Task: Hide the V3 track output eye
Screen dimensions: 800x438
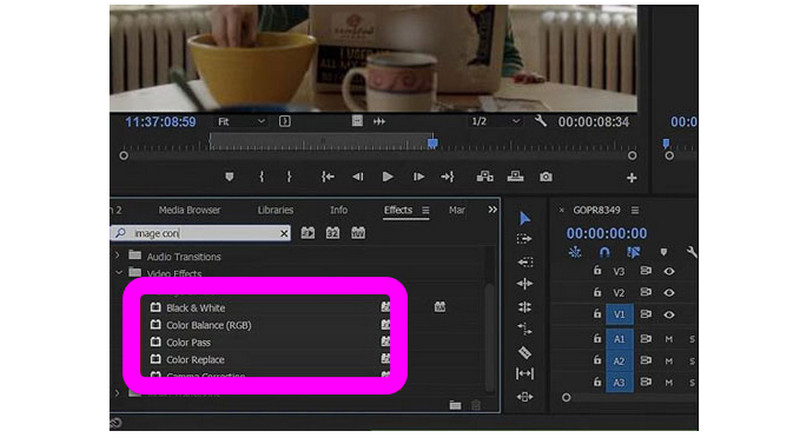Action: tap(669, 271)
